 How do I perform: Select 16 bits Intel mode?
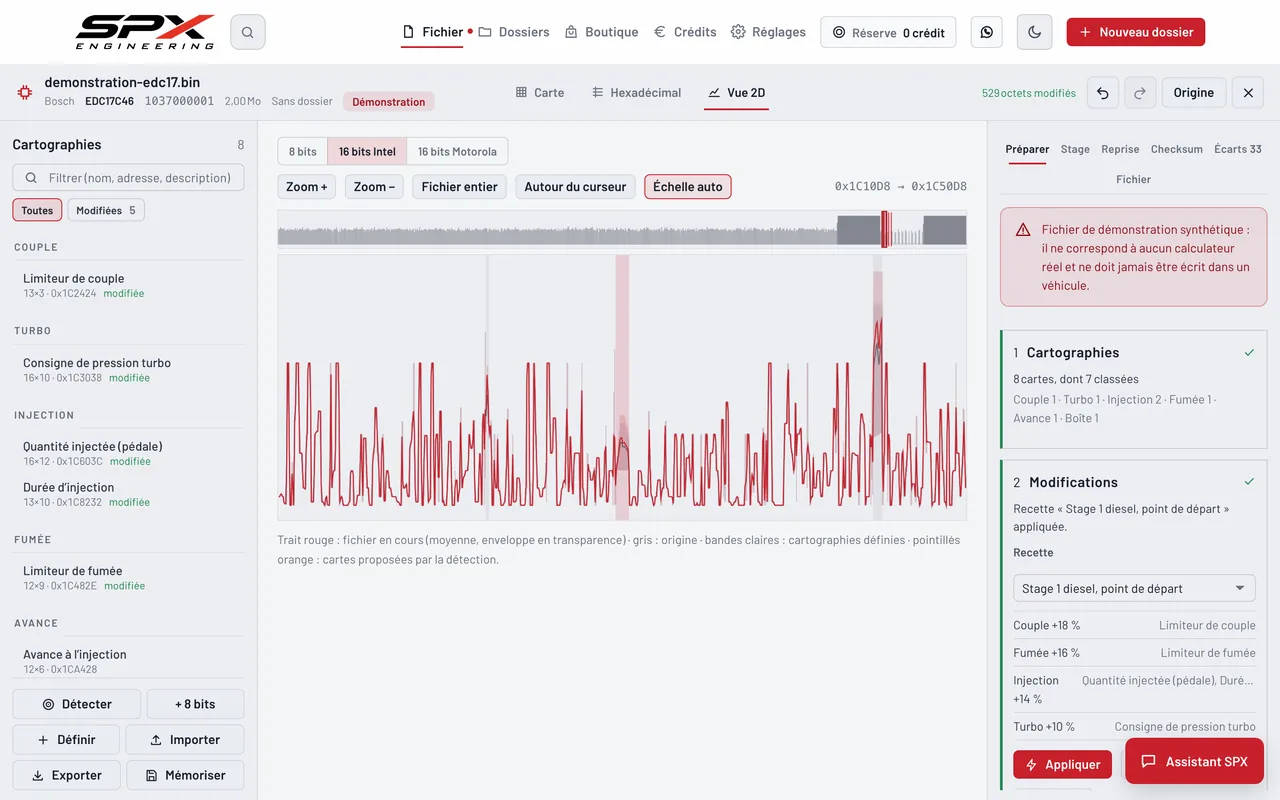tap(367, 152)
